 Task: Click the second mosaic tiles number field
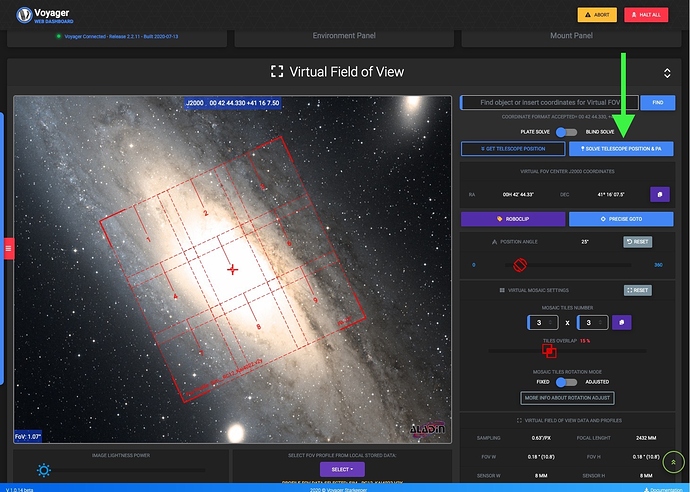592,323
